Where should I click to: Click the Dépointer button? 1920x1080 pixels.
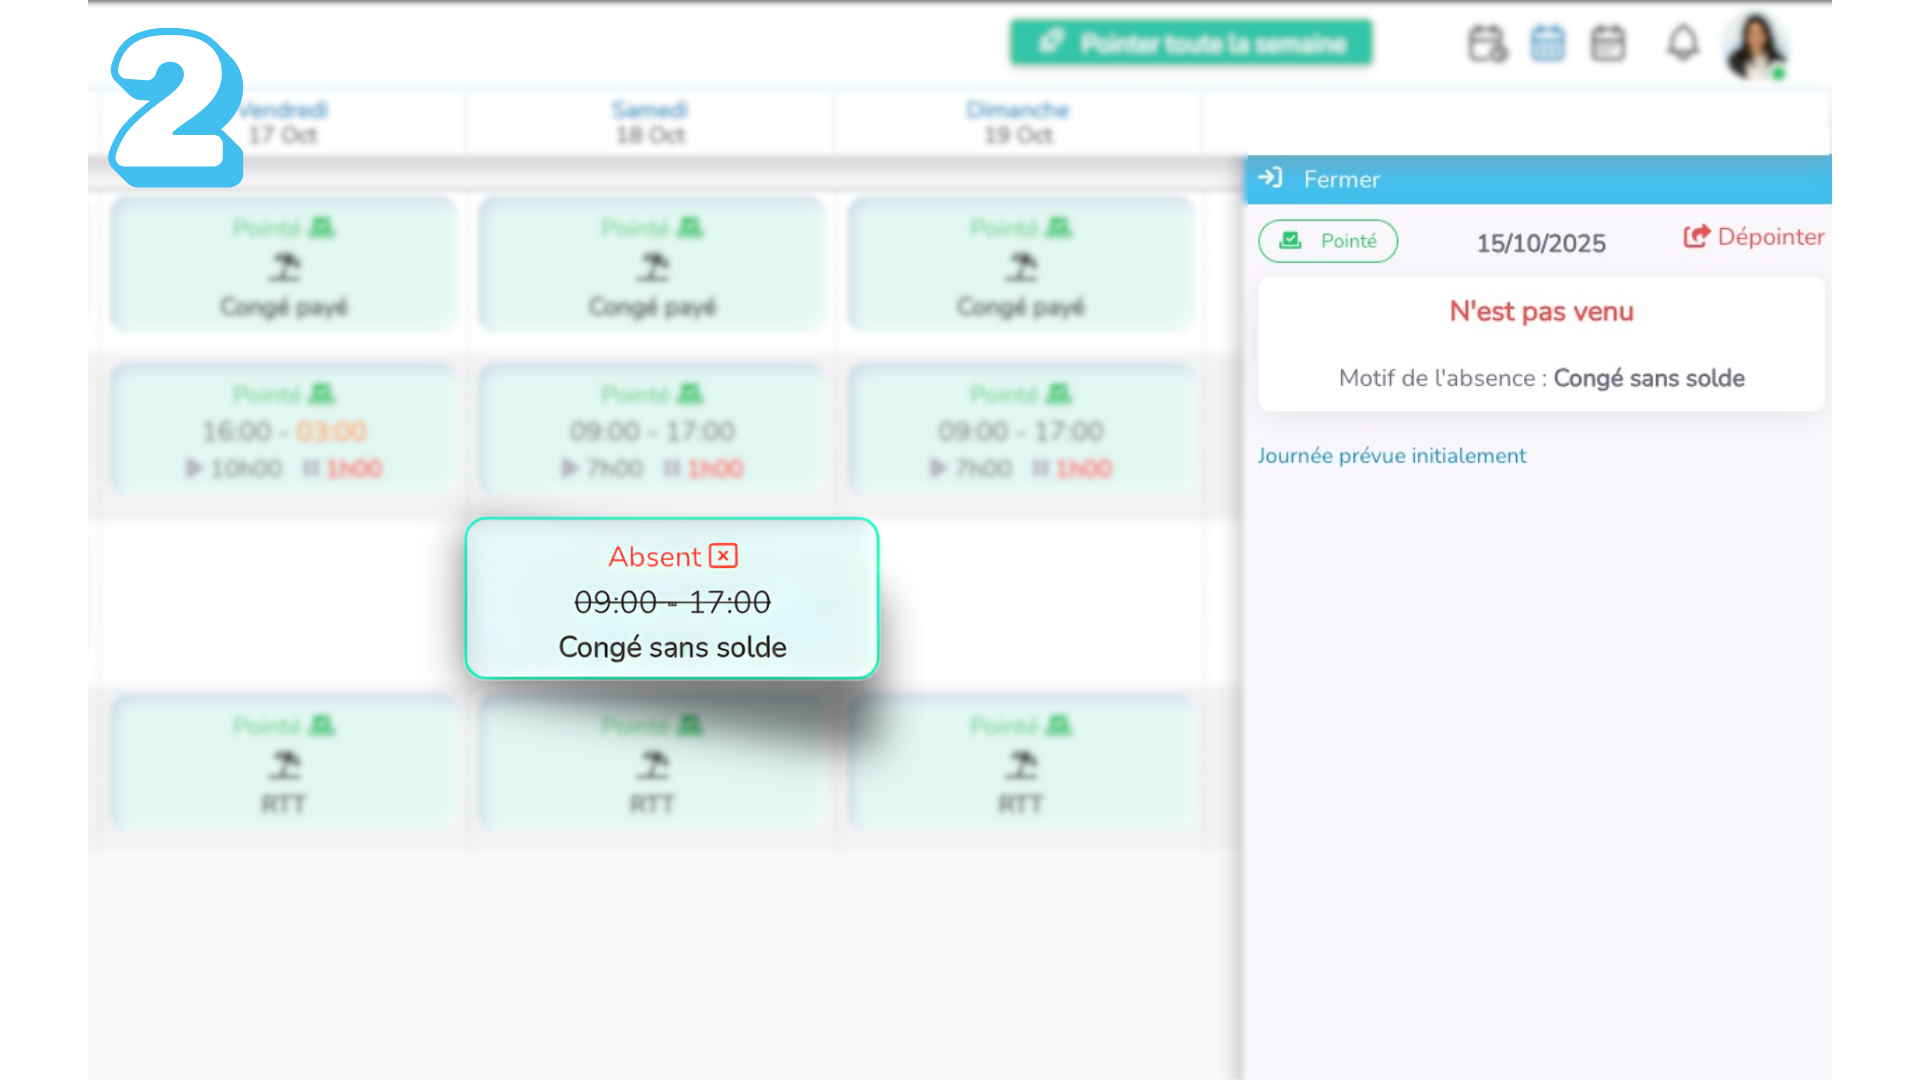[1754, 237]
